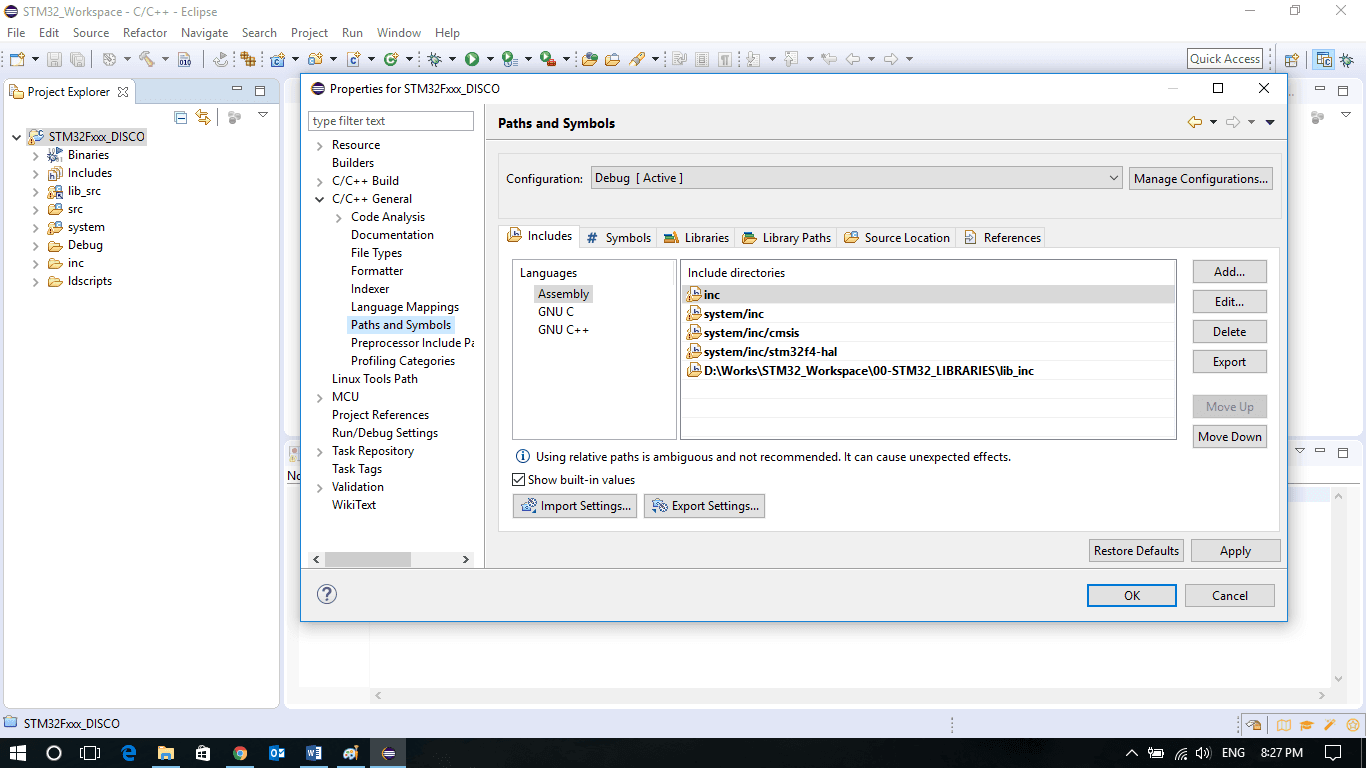Switch to the C/C++ perspective icon
1366x768 pixels.
[x=1323, y=59]
